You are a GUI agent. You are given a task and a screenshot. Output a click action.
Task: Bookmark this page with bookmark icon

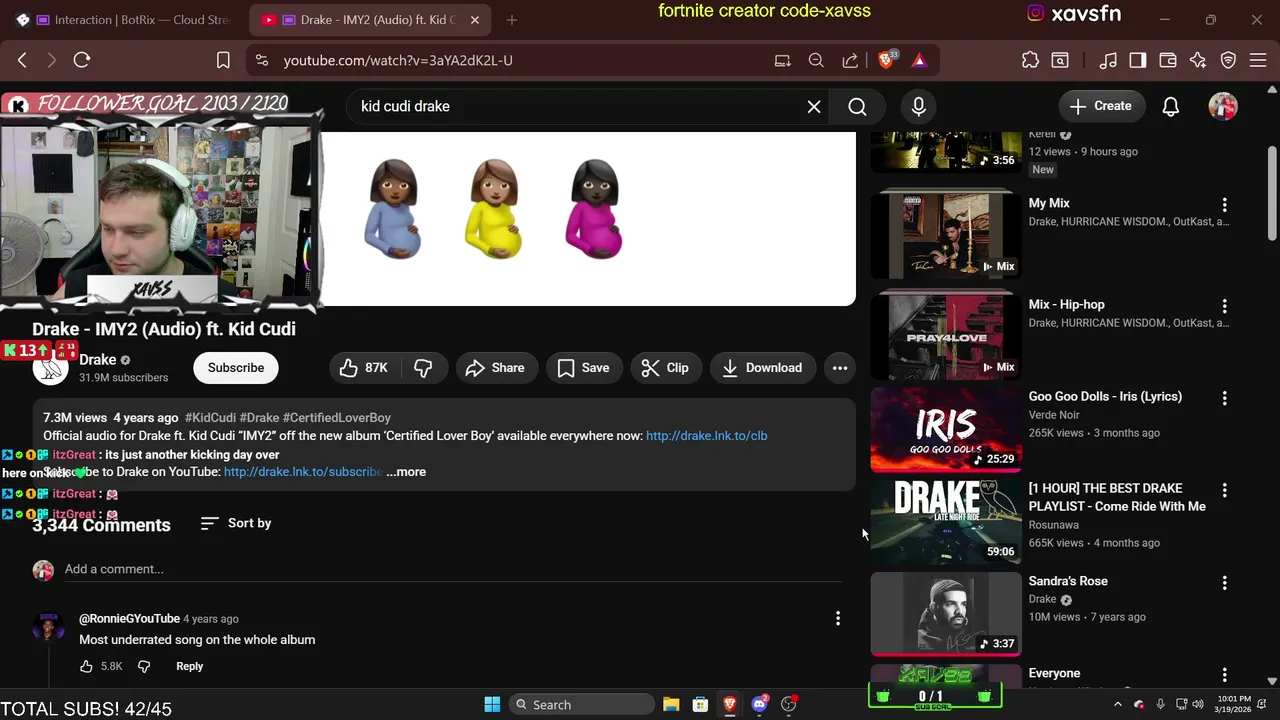tap(223, 60)
